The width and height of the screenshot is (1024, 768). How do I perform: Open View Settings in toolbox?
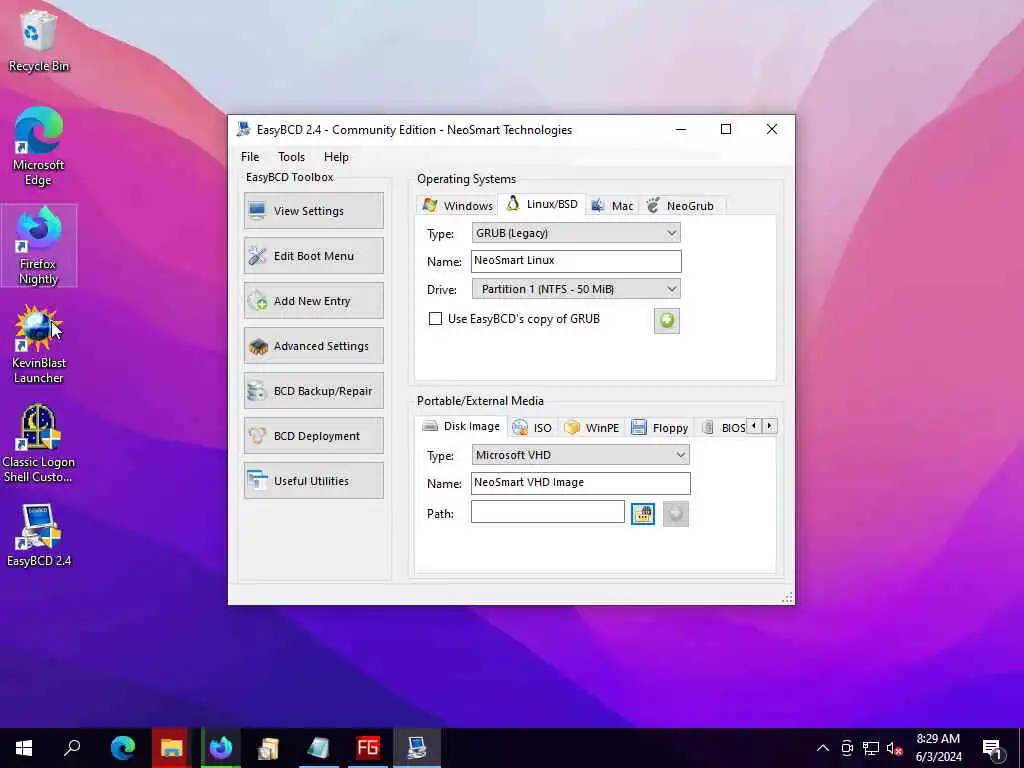tap(314, 211)
